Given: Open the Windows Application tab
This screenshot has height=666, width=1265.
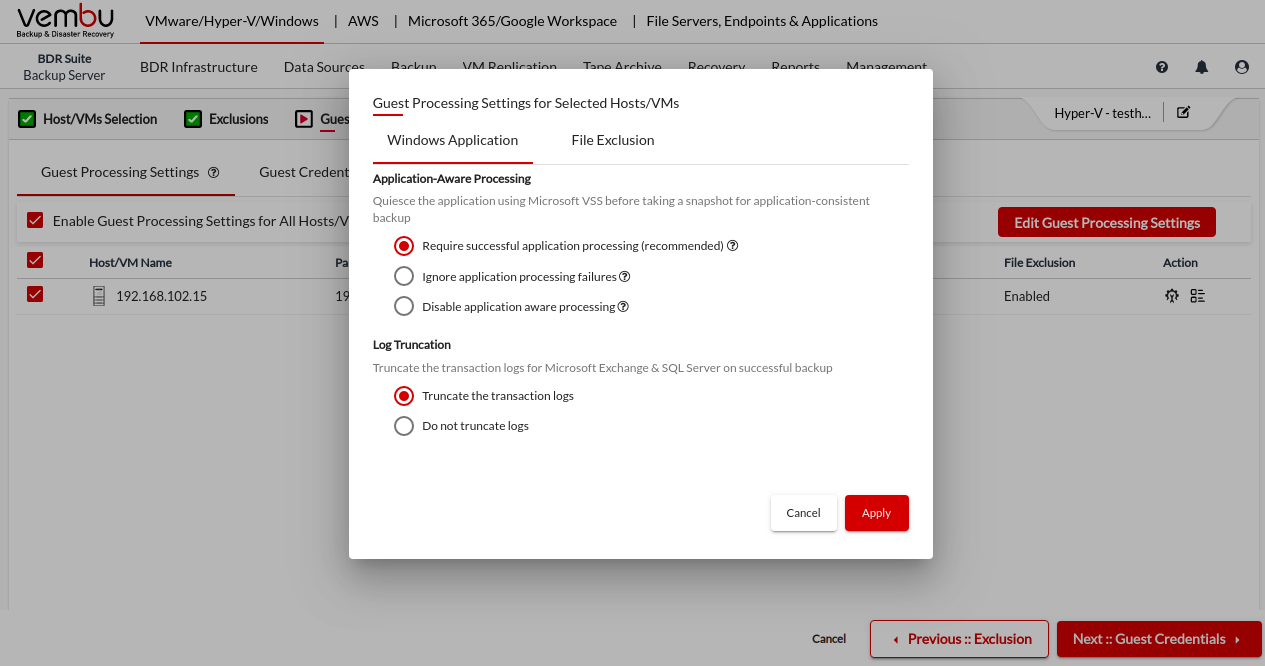Looking at the screenshot, I should coord(453,140).
